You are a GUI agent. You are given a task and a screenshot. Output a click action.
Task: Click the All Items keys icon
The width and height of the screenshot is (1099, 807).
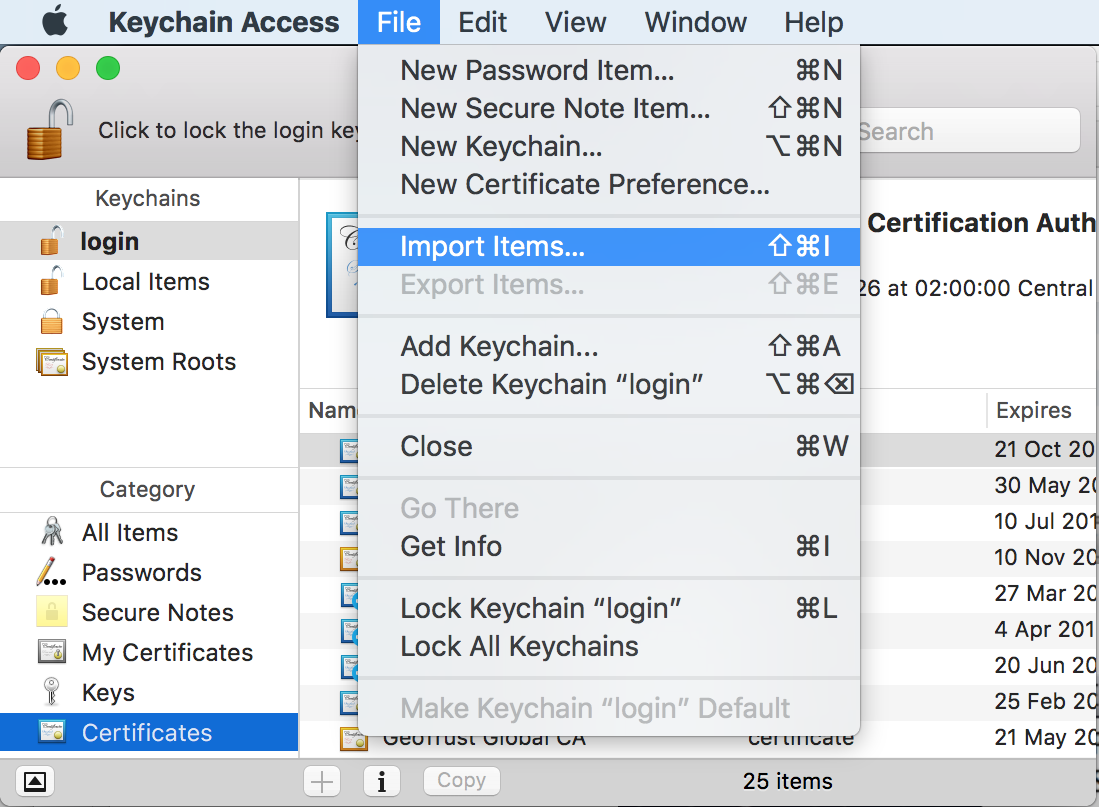click(52, 531)
